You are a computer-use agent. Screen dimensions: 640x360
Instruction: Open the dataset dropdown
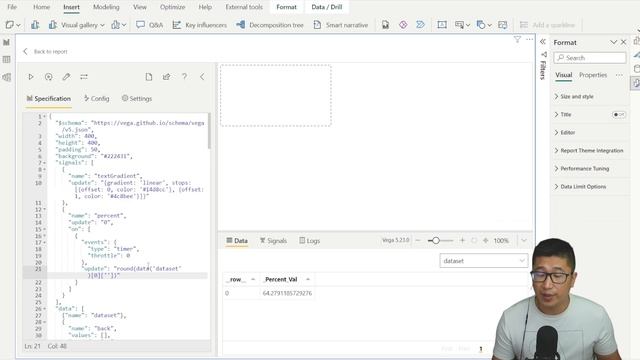483,261
